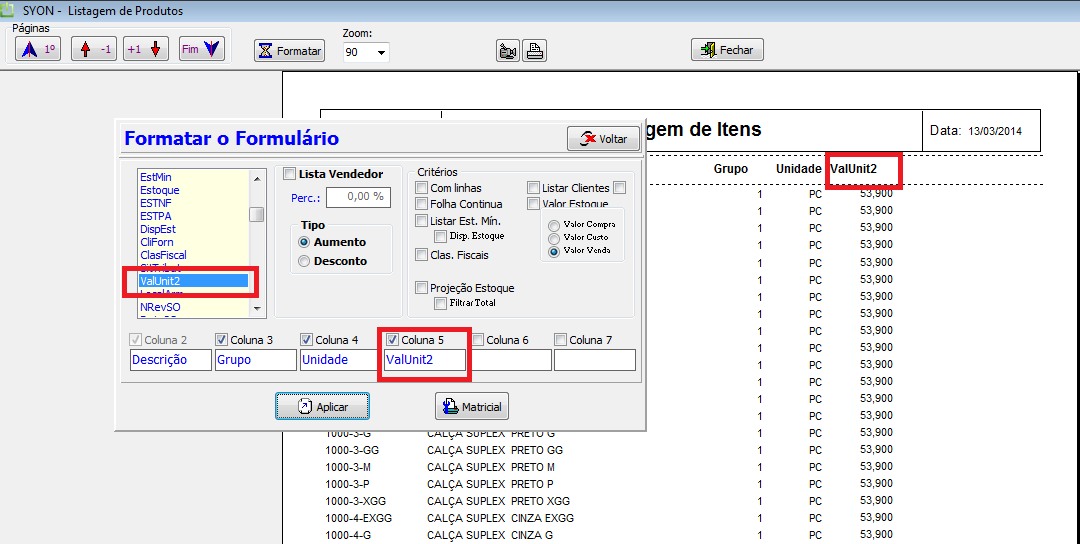Viewport: 1080px width, 544px height.
Task: Uncheck the Coluna 5 checkbox
Action: click(x=393, y=340)
